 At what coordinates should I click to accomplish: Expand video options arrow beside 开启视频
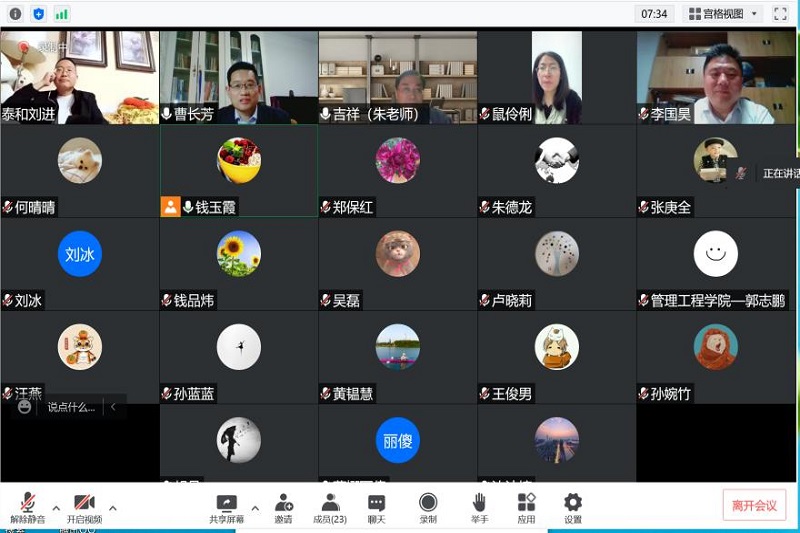point(113,507)
